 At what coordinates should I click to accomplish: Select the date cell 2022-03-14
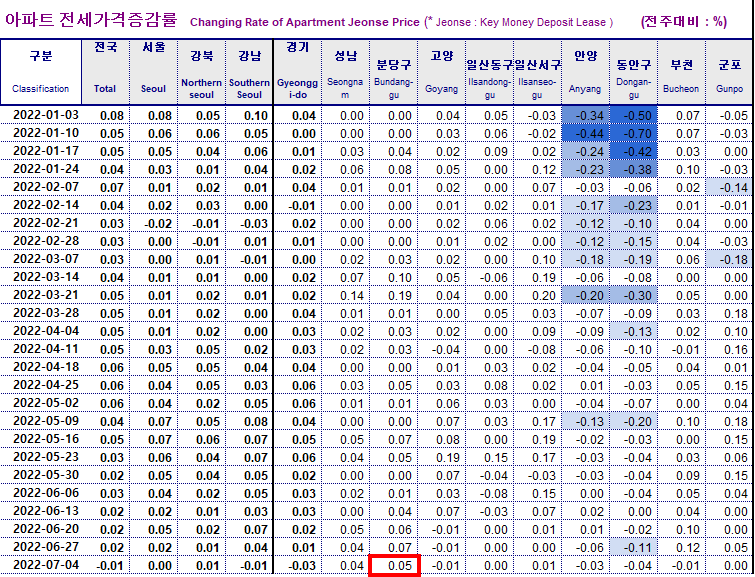tap(41, 277)
